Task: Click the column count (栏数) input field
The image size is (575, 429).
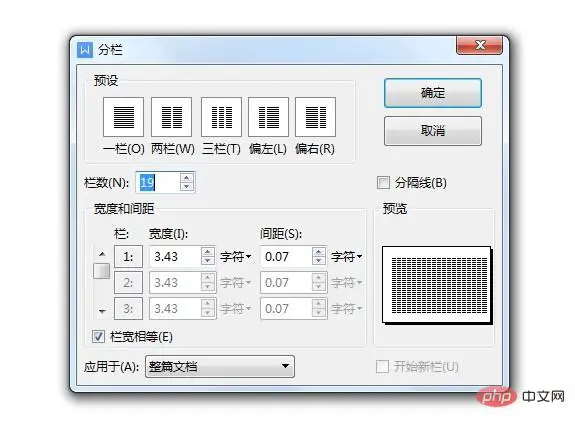Action: click(158, 182)
